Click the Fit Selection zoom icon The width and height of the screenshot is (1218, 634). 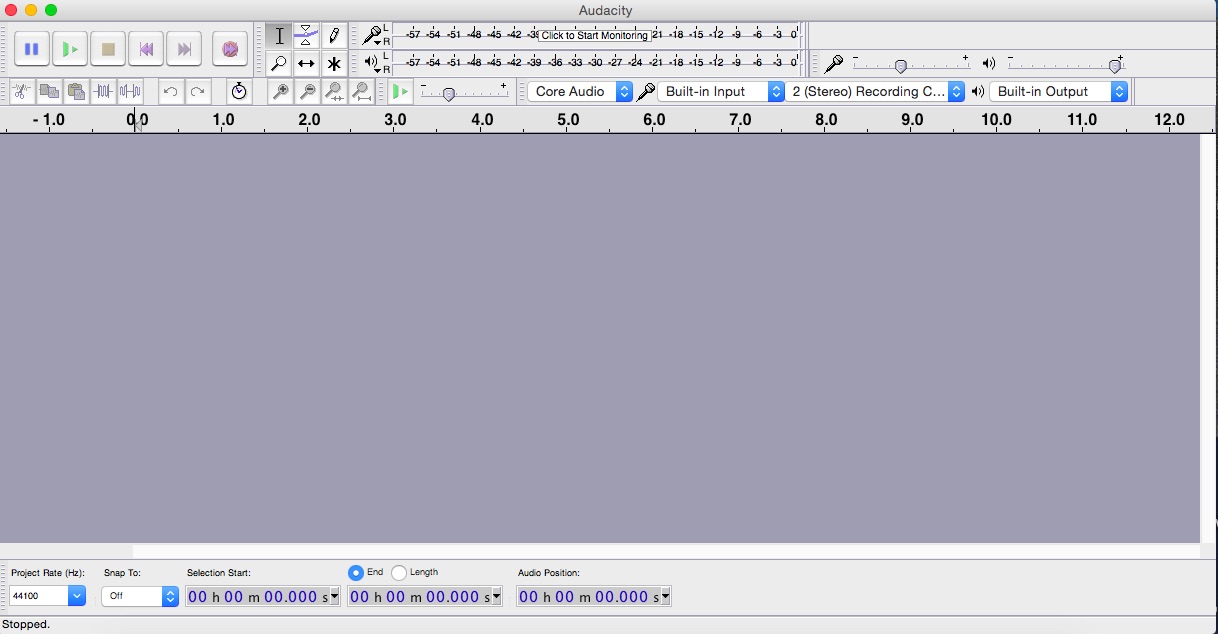click(335, 91)
